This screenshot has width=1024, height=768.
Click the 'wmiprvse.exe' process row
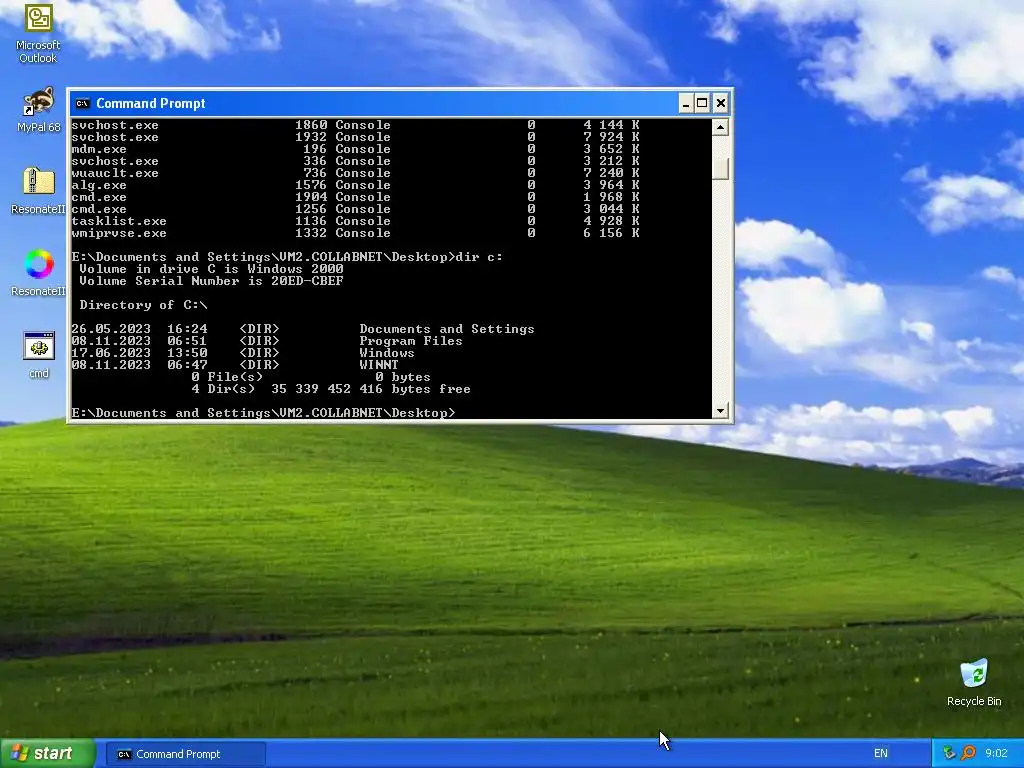pyautogui.click(x=355, y=233)
